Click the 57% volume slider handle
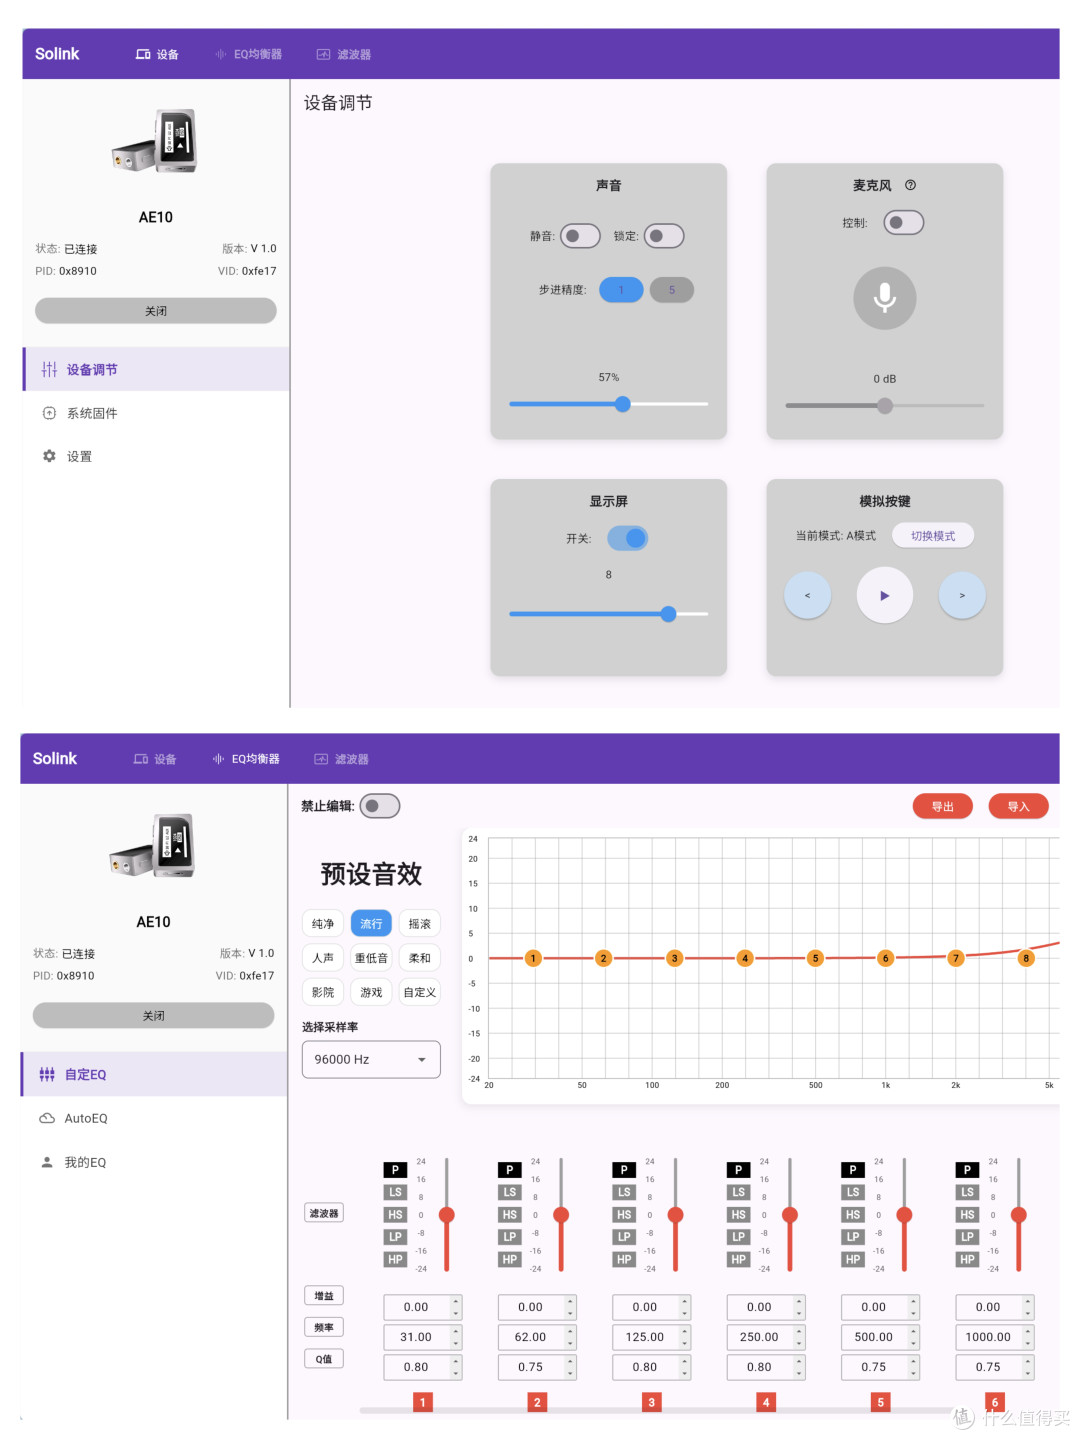Screen dimensions: 1080x1440 [623, 404]
